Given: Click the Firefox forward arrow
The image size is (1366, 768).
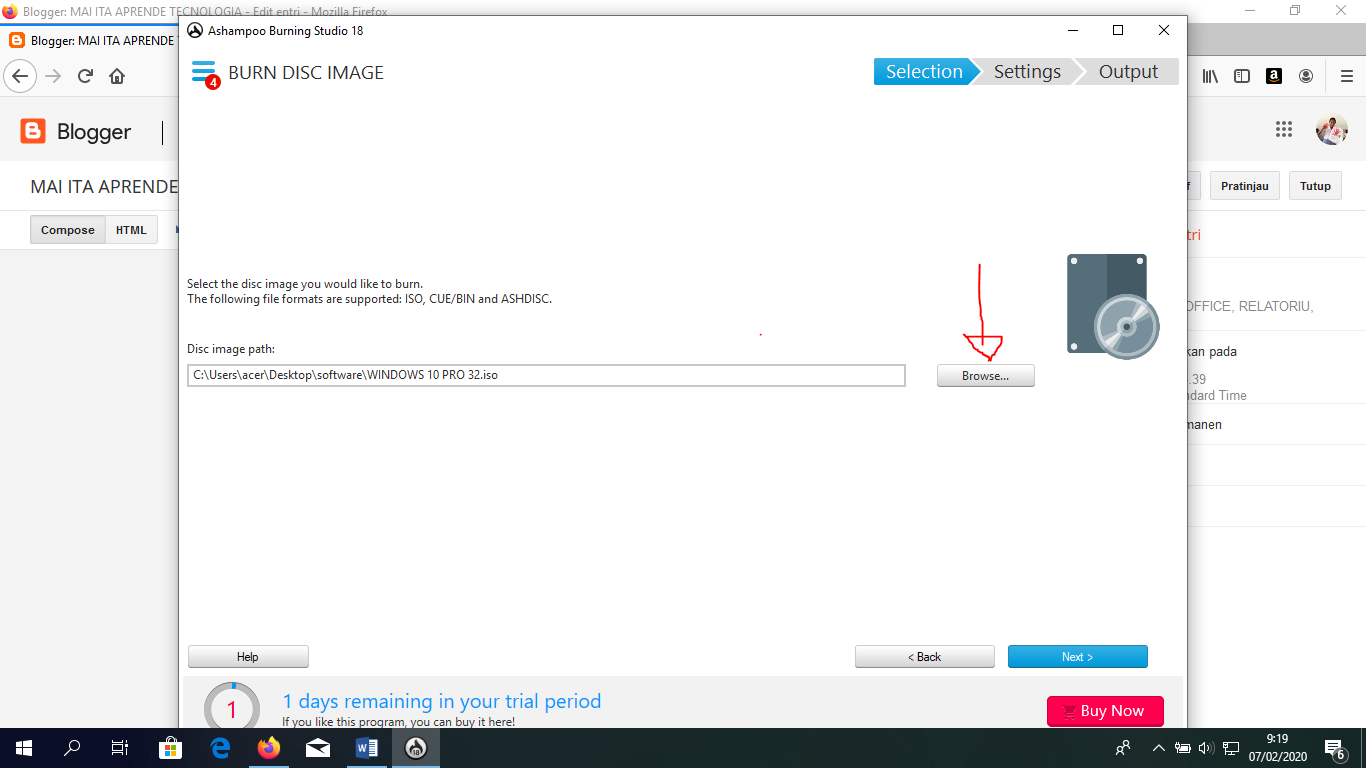Looking at the screenshot, I should (54, 76).
